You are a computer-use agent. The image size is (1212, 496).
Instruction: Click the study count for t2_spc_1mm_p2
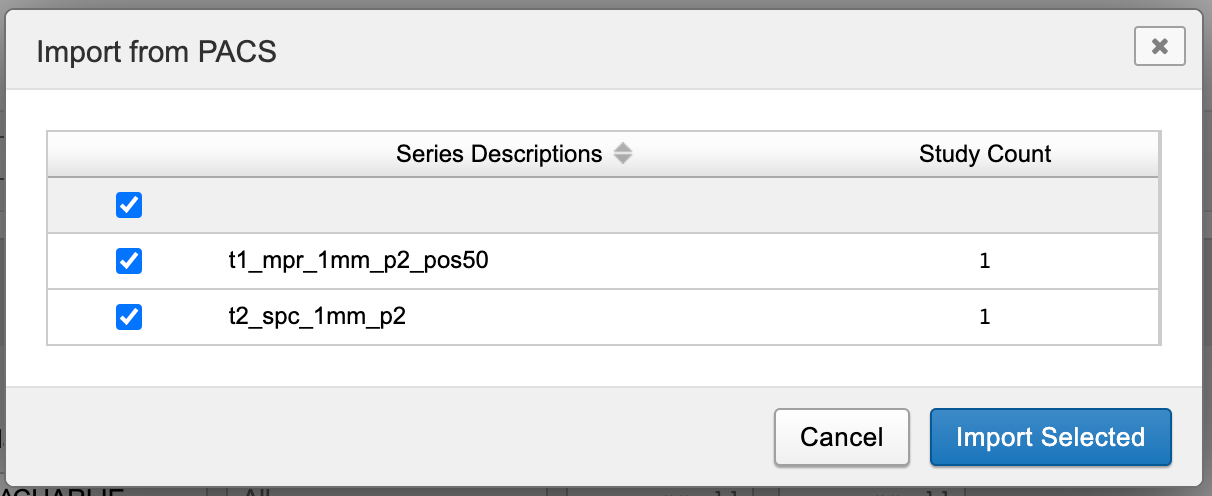(985, 318)
